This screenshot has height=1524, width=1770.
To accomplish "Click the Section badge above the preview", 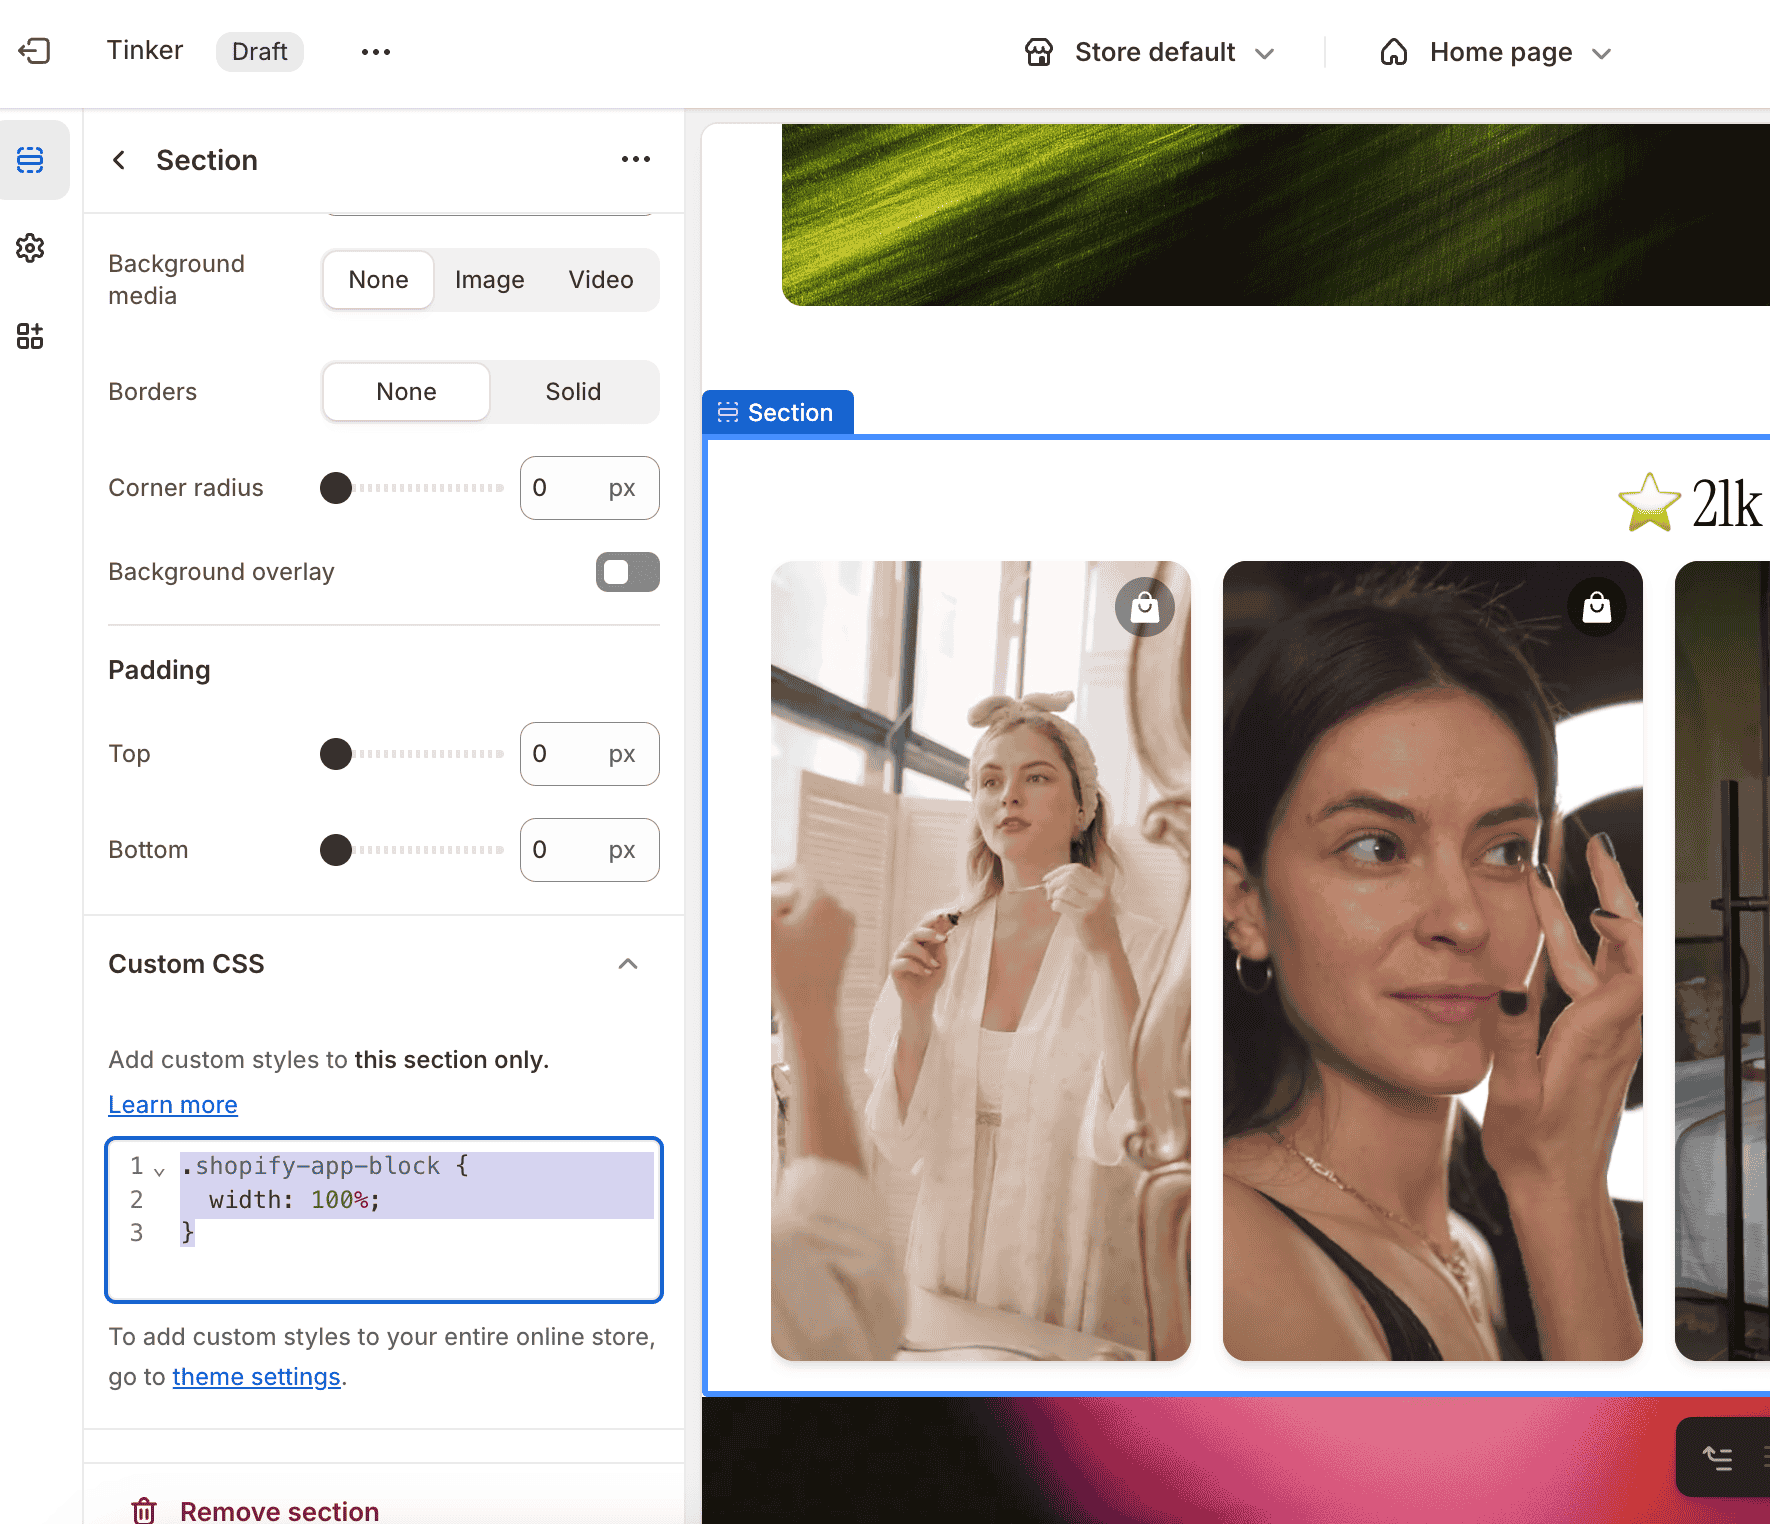I will tap(778, 412).
